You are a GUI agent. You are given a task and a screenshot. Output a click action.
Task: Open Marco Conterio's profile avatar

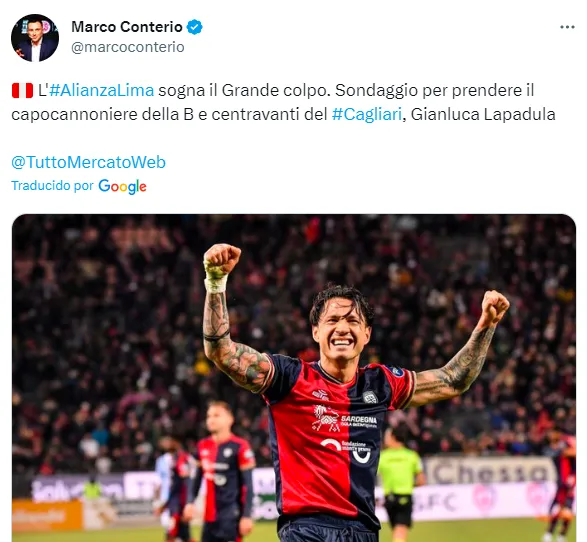tap(35, 38)
